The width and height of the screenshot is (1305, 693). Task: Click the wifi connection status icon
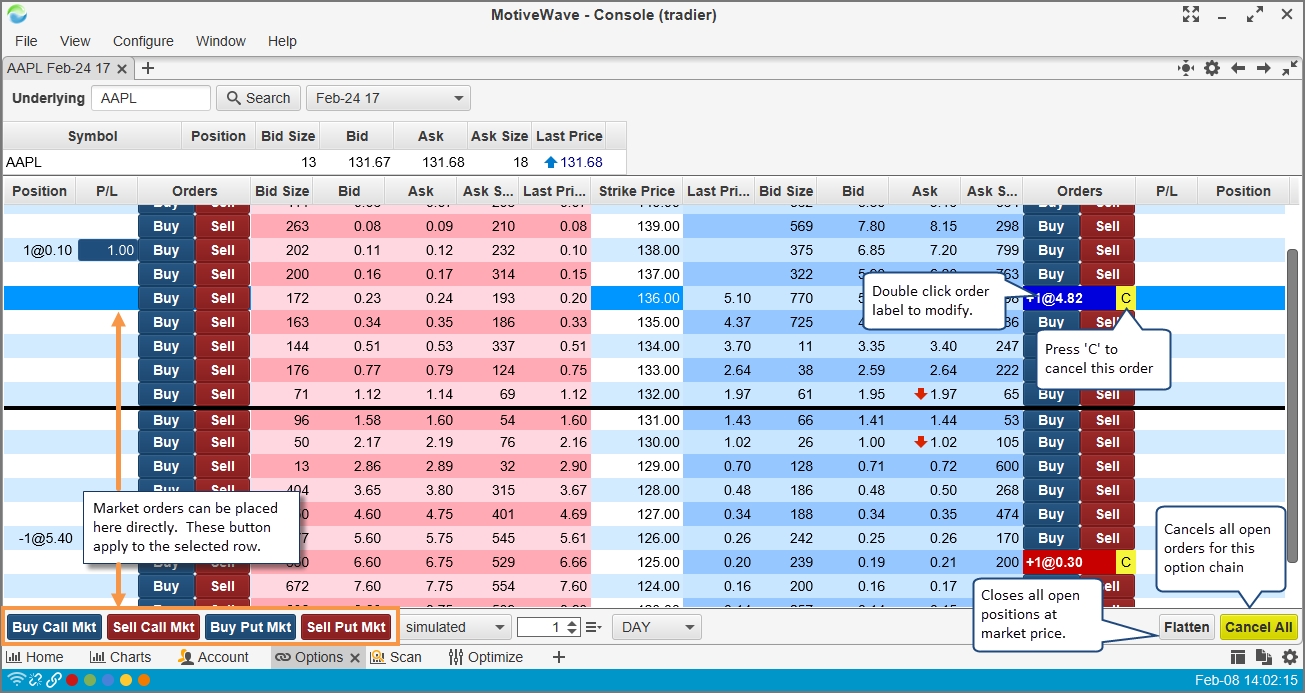17,680
